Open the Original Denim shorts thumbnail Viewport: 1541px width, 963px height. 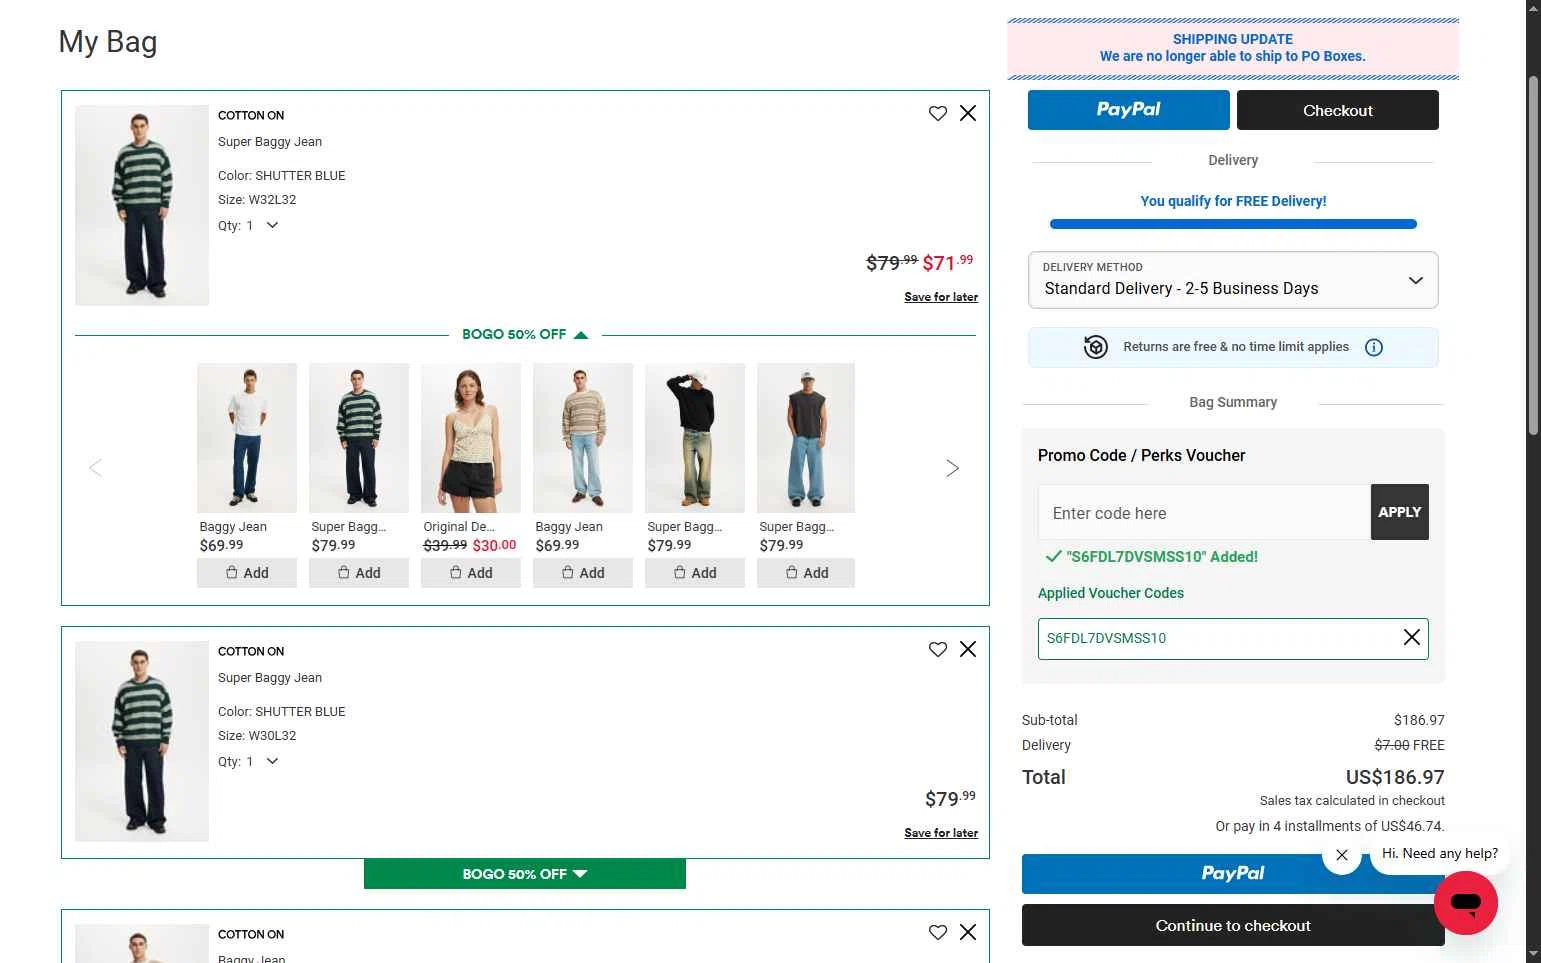[x=471, y=438]
